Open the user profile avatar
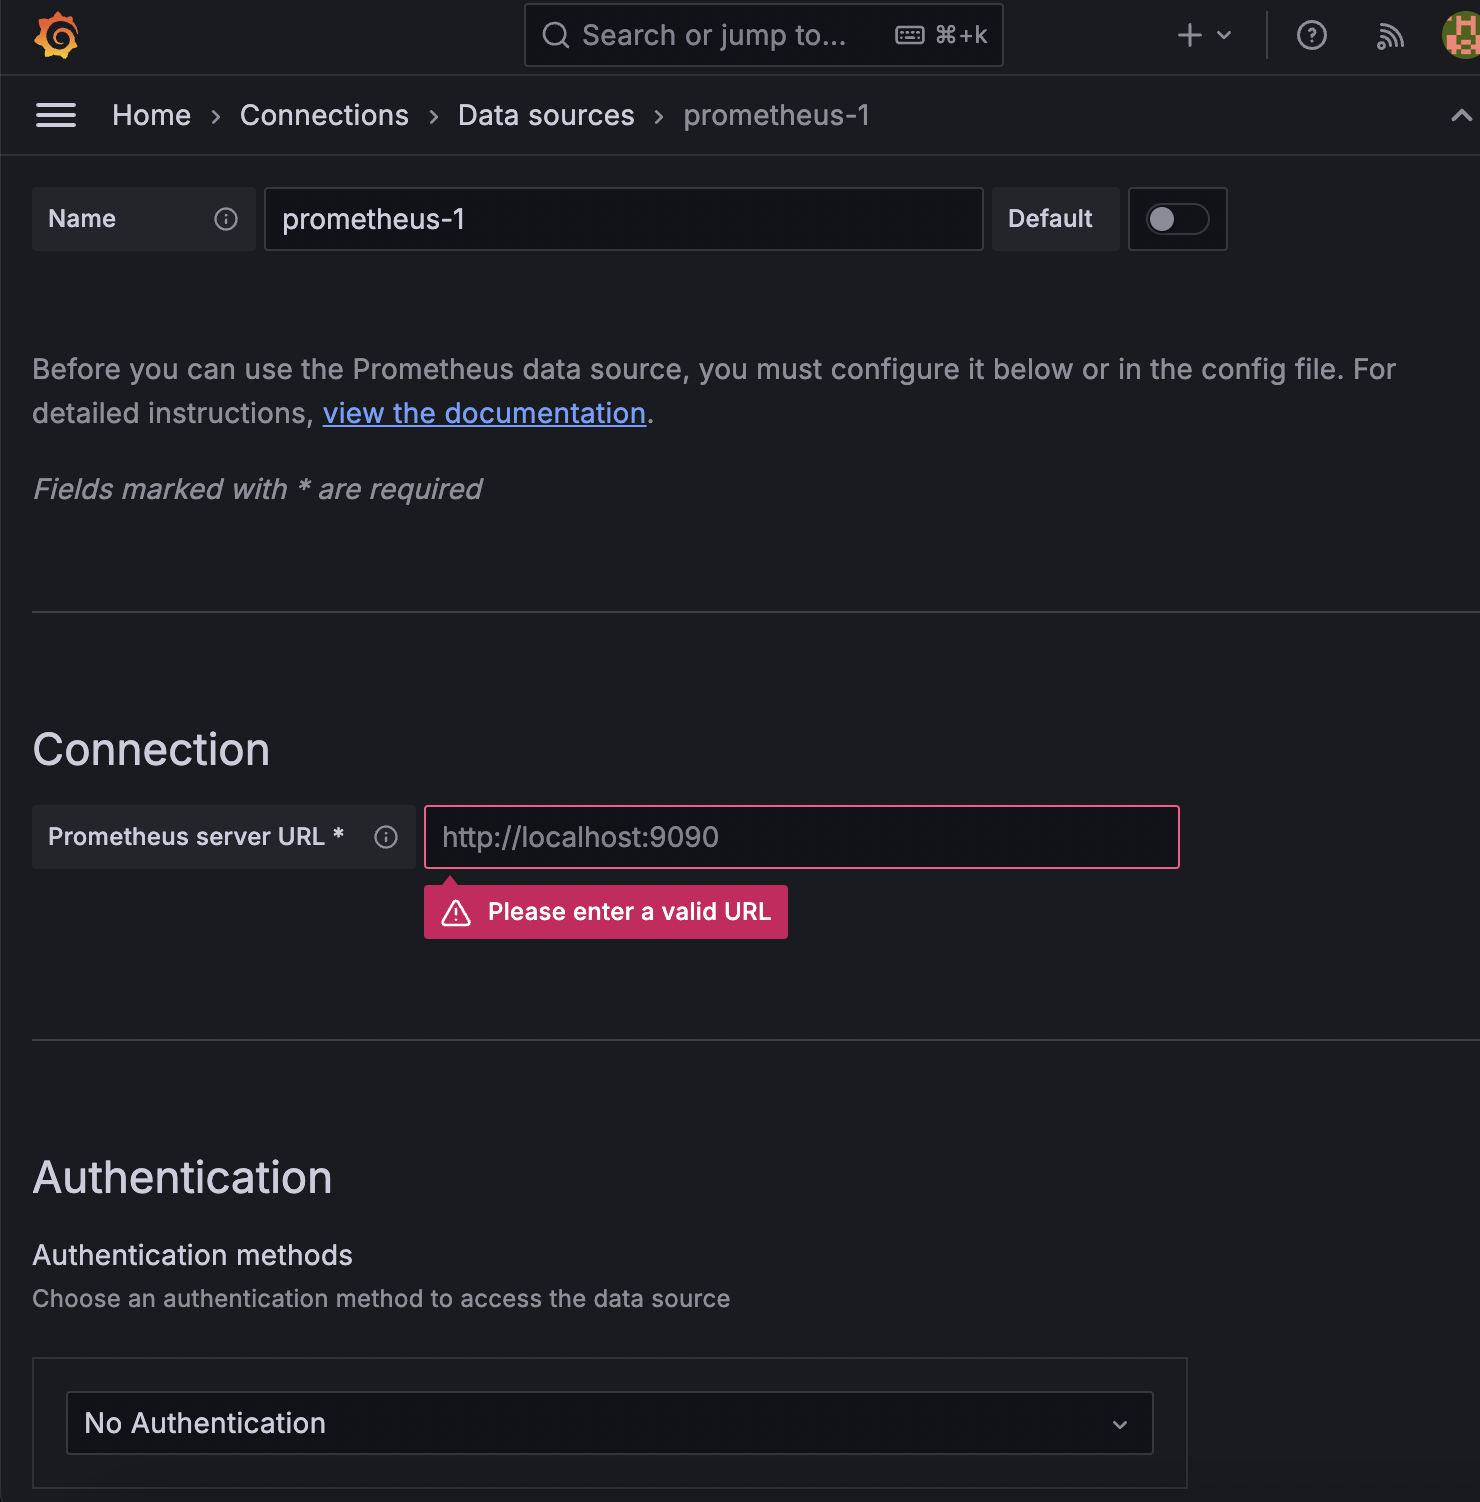1480x1502 pixels. tap(1461, 36)
